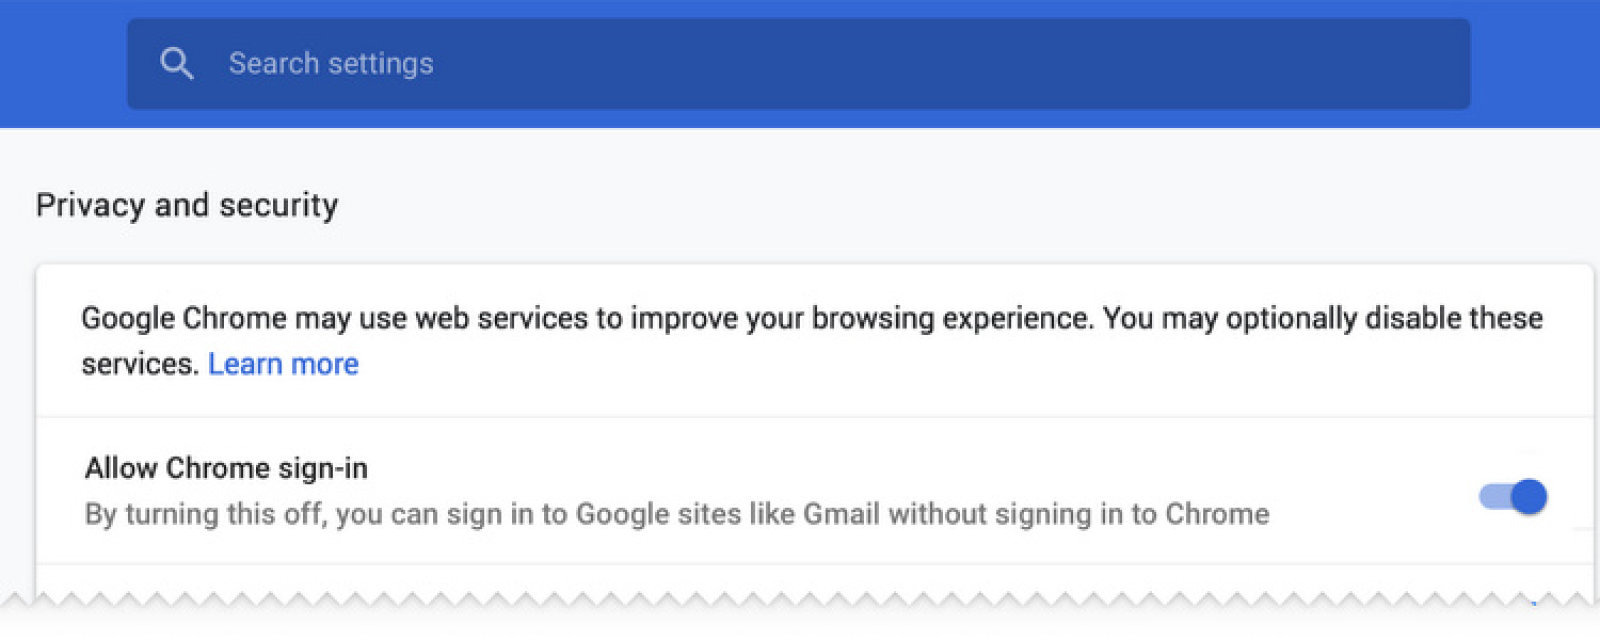Click the word 'Privacy' in the section title

90,205
